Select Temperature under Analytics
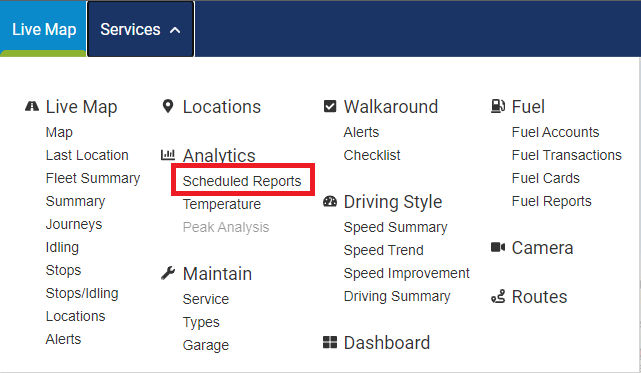641x373 pixels. (x=222, y=204)
